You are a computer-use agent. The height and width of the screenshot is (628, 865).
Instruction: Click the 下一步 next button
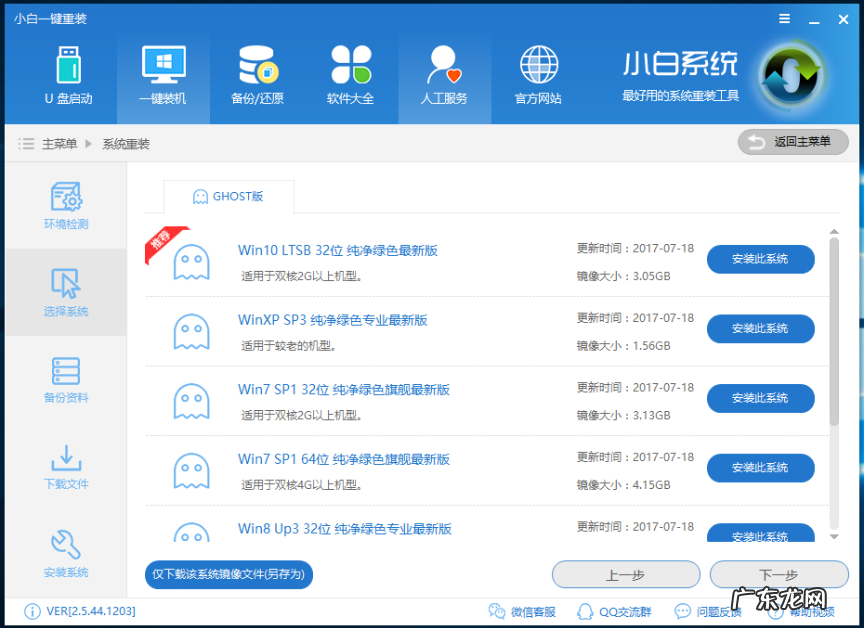[779, 575]
